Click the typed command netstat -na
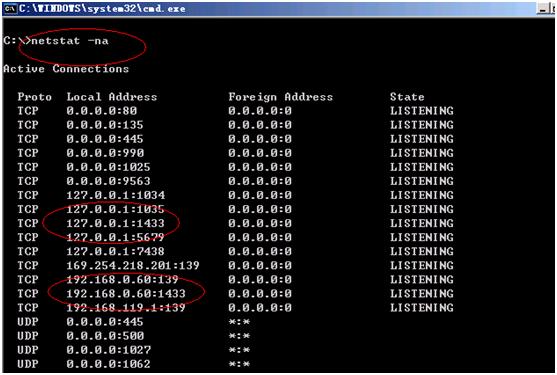The image size is (557, 375). (x=70, y=41)
